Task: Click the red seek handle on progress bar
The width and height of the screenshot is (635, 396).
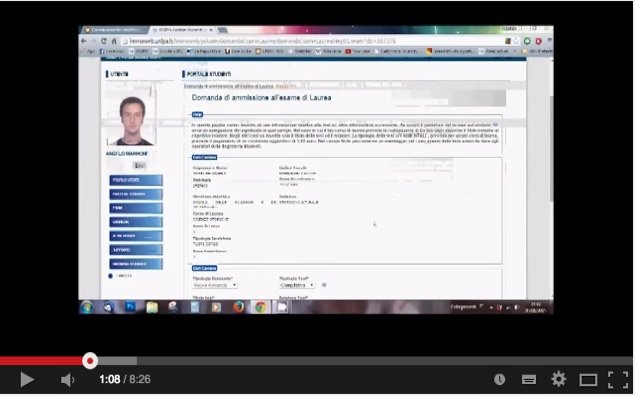Action: 90,361
